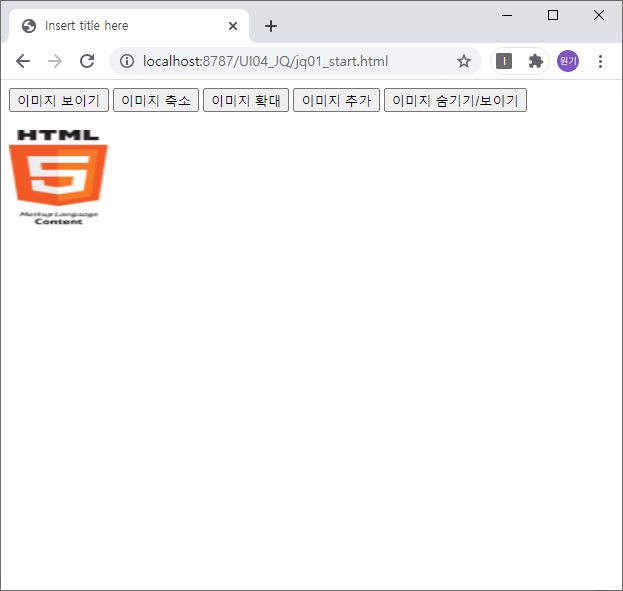The image size is (623, 591).
Task: Open the Chrome three-dot menu
Action: click(x=600, y=61)
